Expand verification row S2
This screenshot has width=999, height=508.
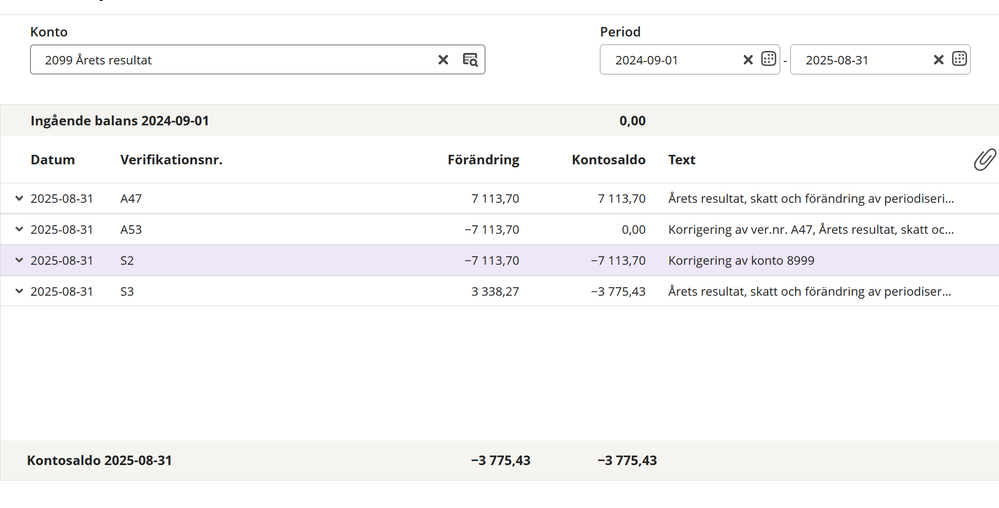[19, 261]
